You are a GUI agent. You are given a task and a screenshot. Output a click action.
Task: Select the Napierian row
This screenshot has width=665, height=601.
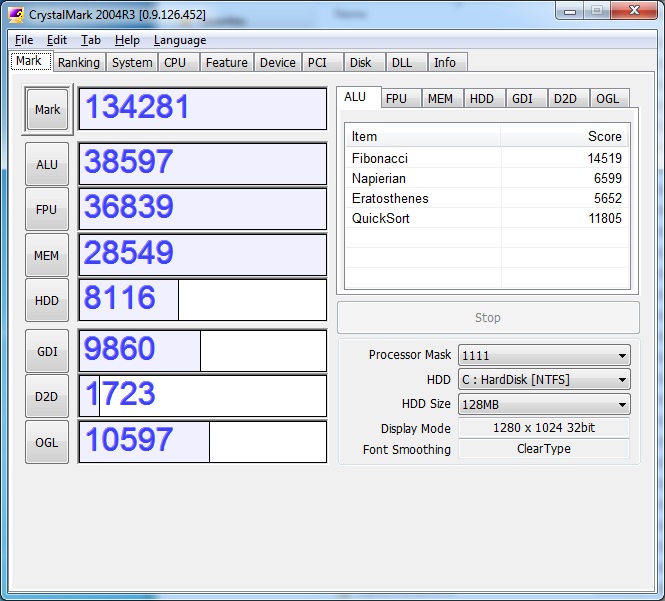pyautogui.click(x=487, y=178)
